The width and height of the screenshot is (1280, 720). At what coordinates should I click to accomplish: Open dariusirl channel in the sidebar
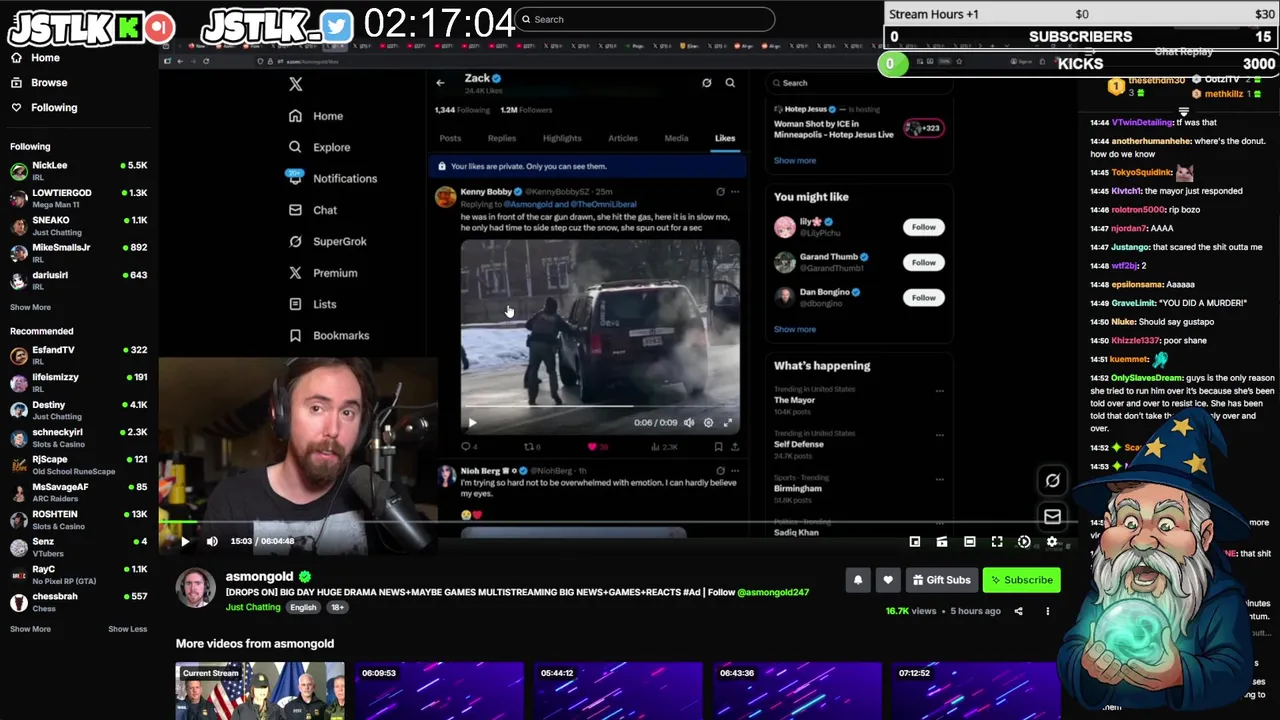point(78,280)
